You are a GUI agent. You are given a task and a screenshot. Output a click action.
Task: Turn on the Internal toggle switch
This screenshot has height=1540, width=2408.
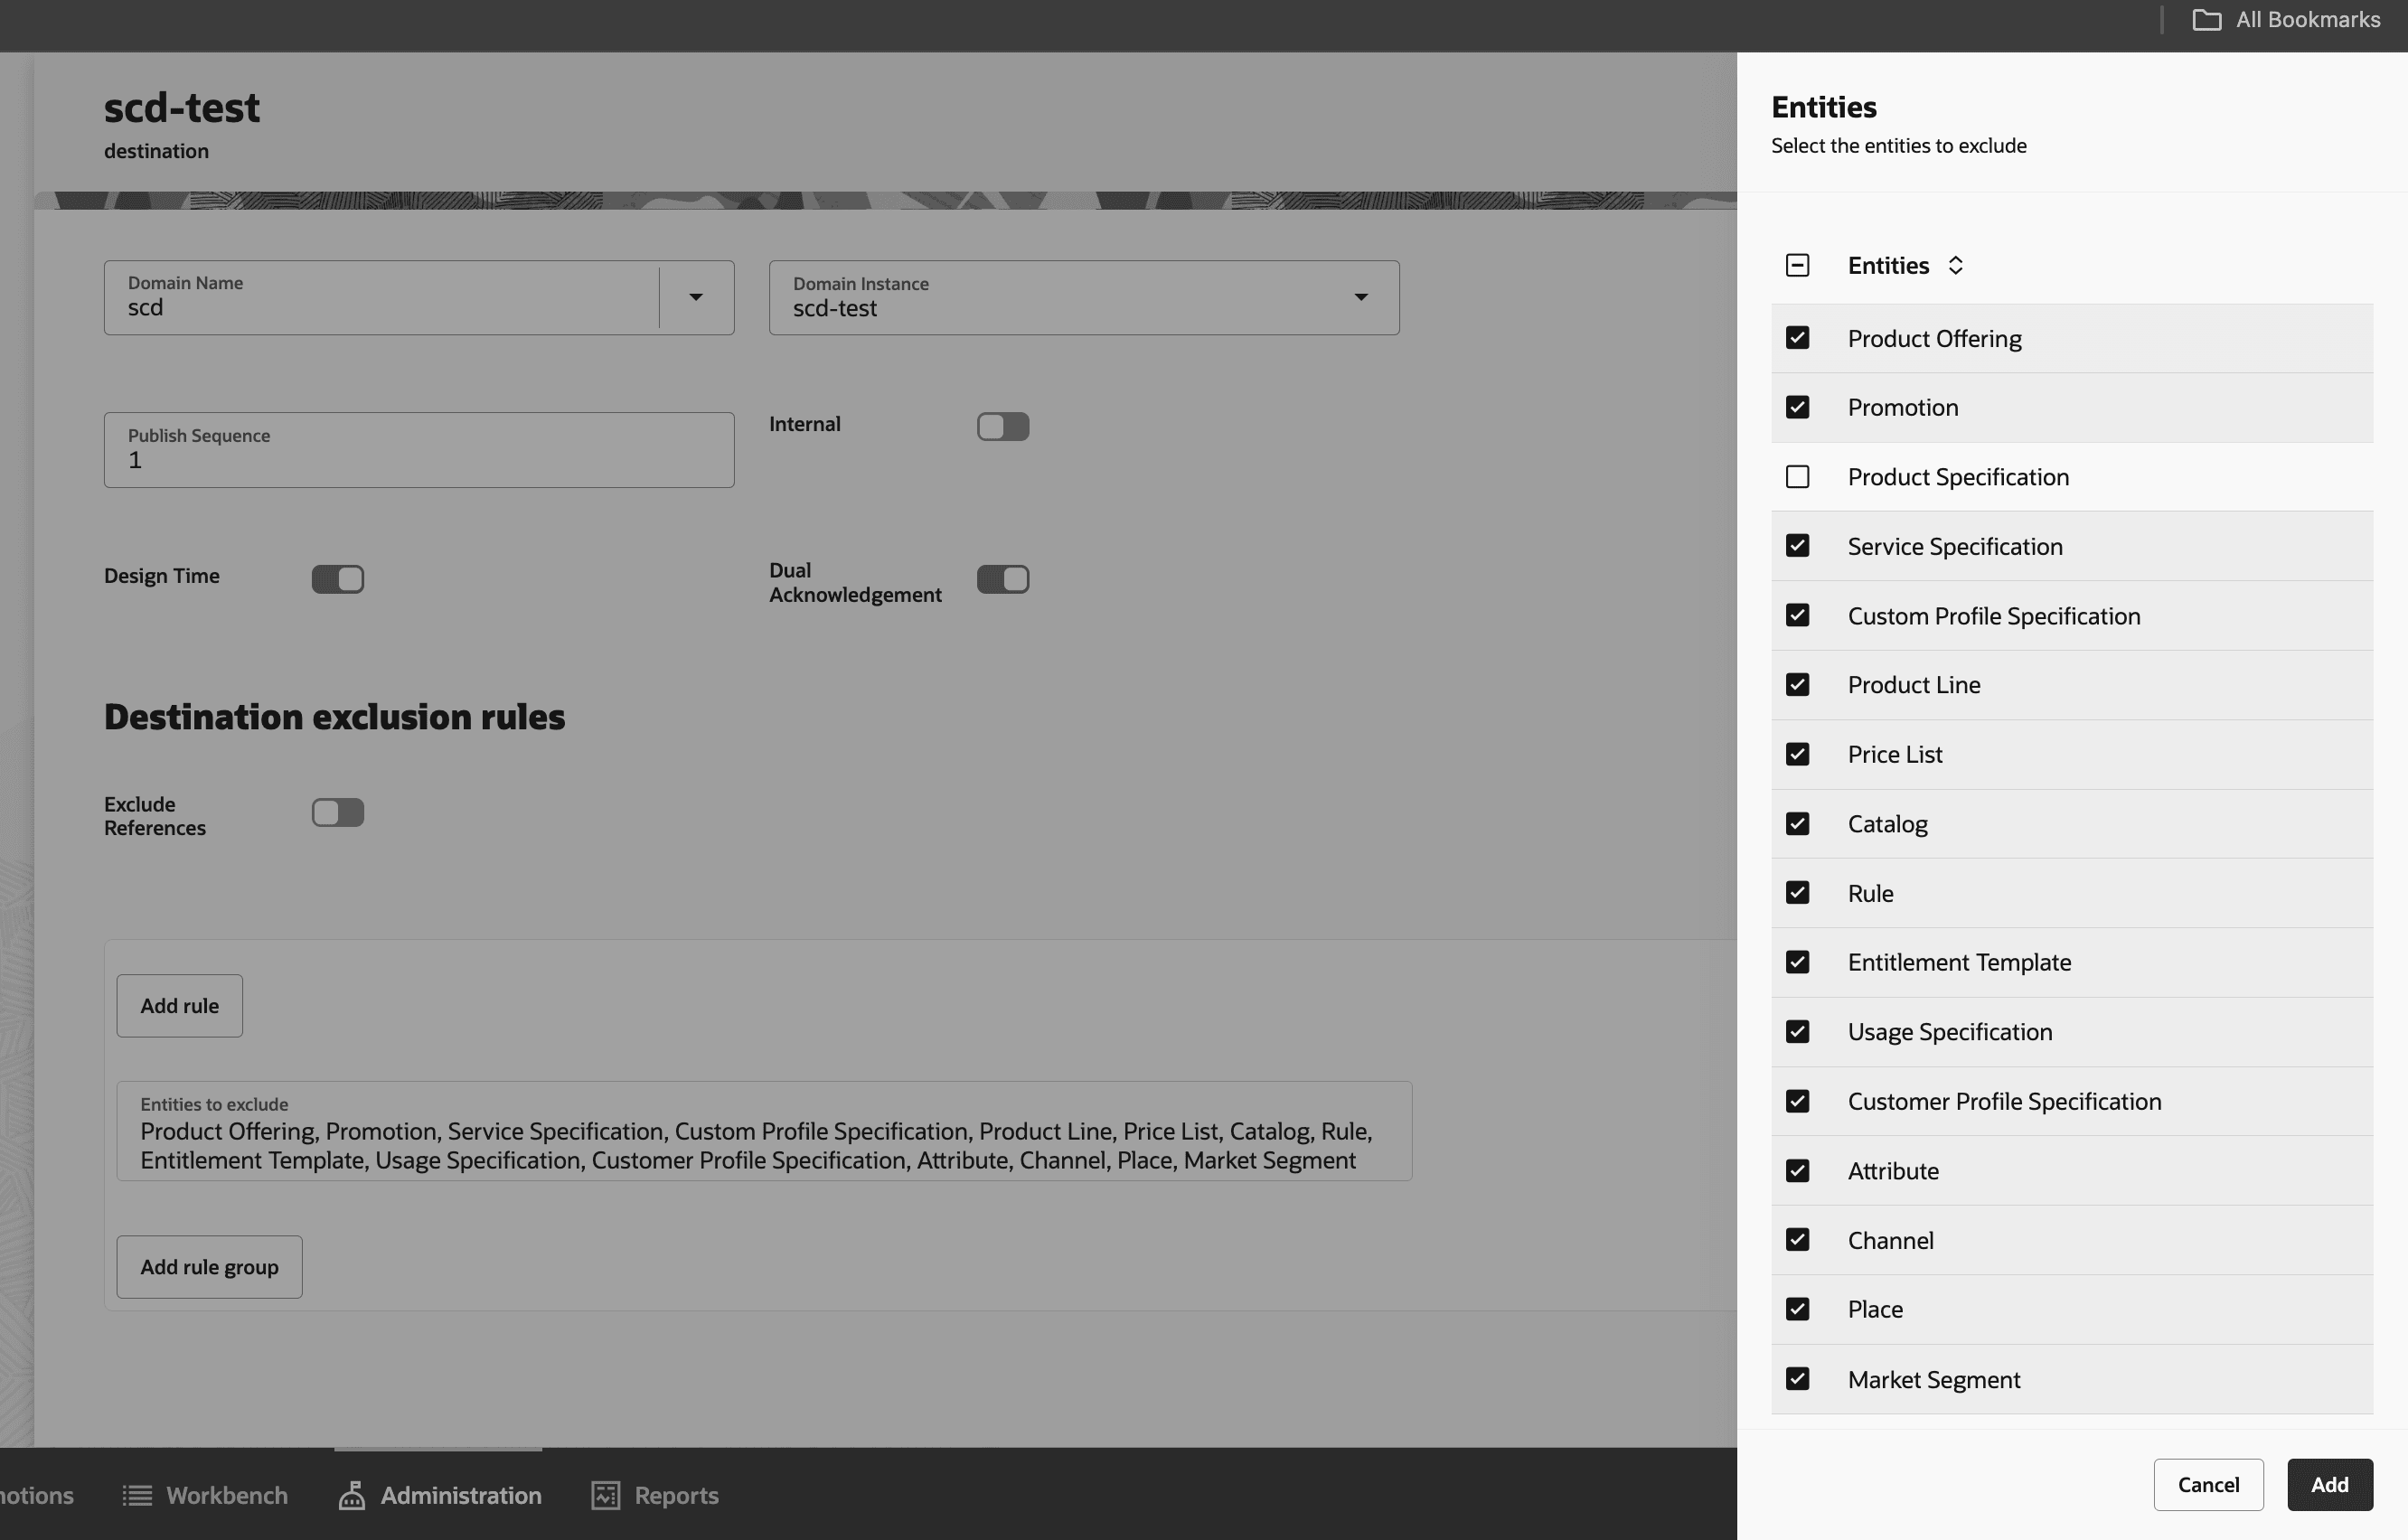[1002, 427]
